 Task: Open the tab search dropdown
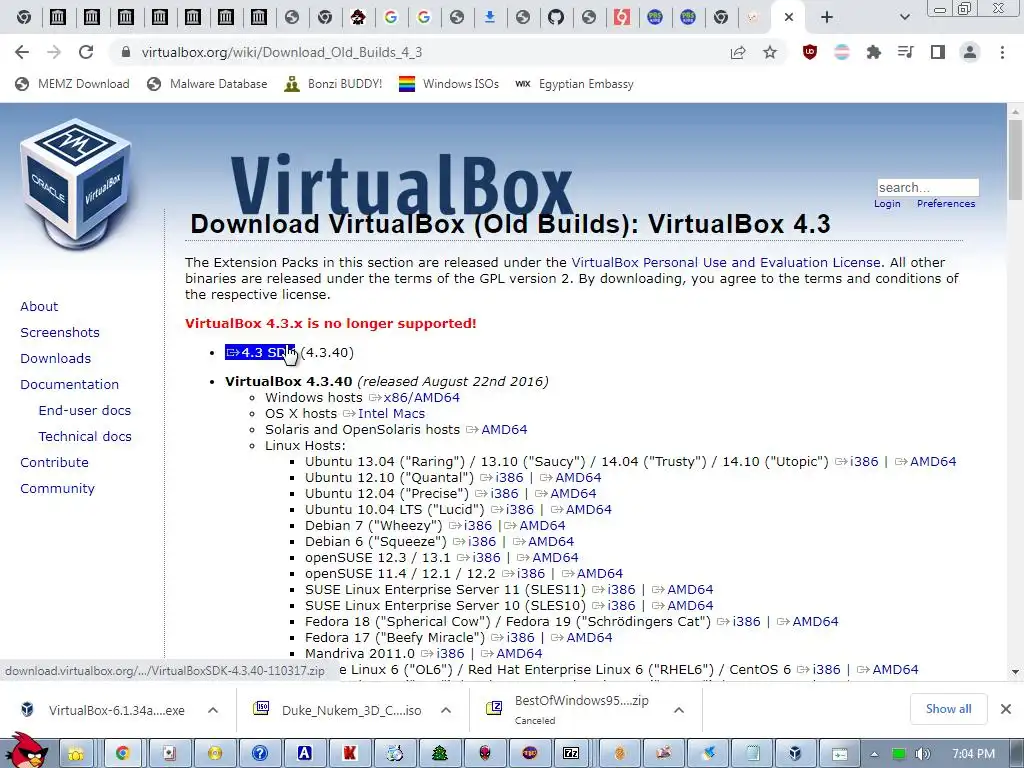coord(904,17)
